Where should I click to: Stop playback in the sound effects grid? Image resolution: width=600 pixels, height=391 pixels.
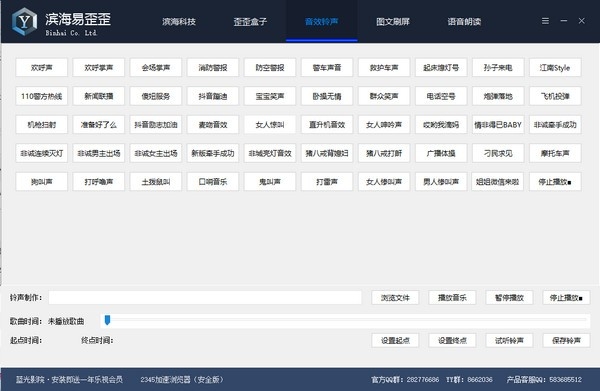pyautogui.click(x=555, y=182)
